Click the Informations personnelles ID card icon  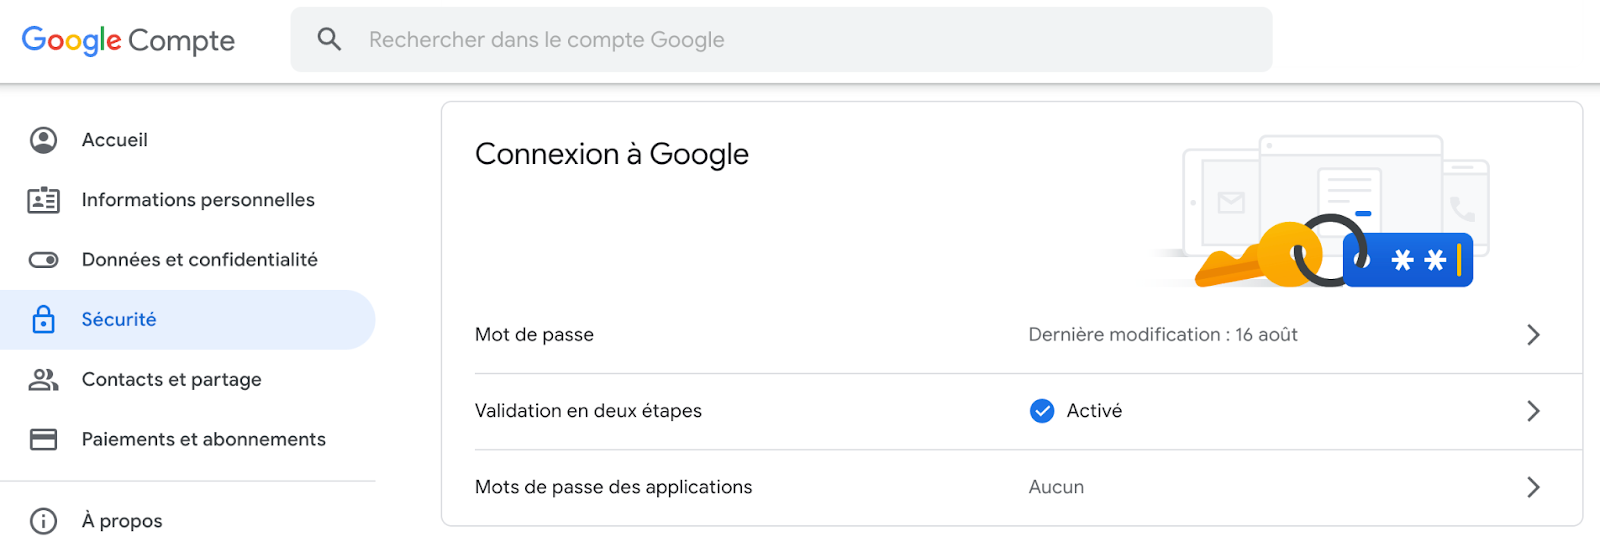[43, 200]
